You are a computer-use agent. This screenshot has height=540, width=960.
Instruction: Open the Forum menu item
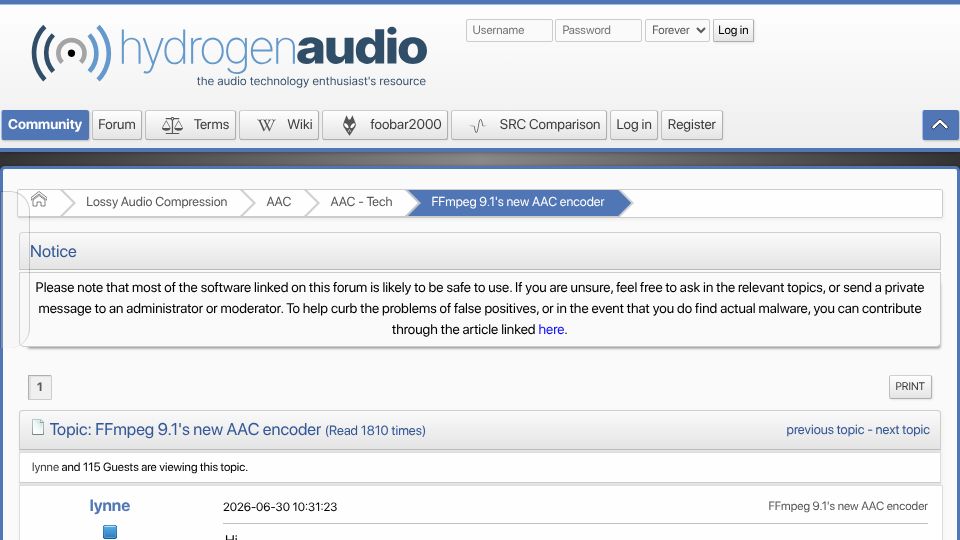point(117,125)
